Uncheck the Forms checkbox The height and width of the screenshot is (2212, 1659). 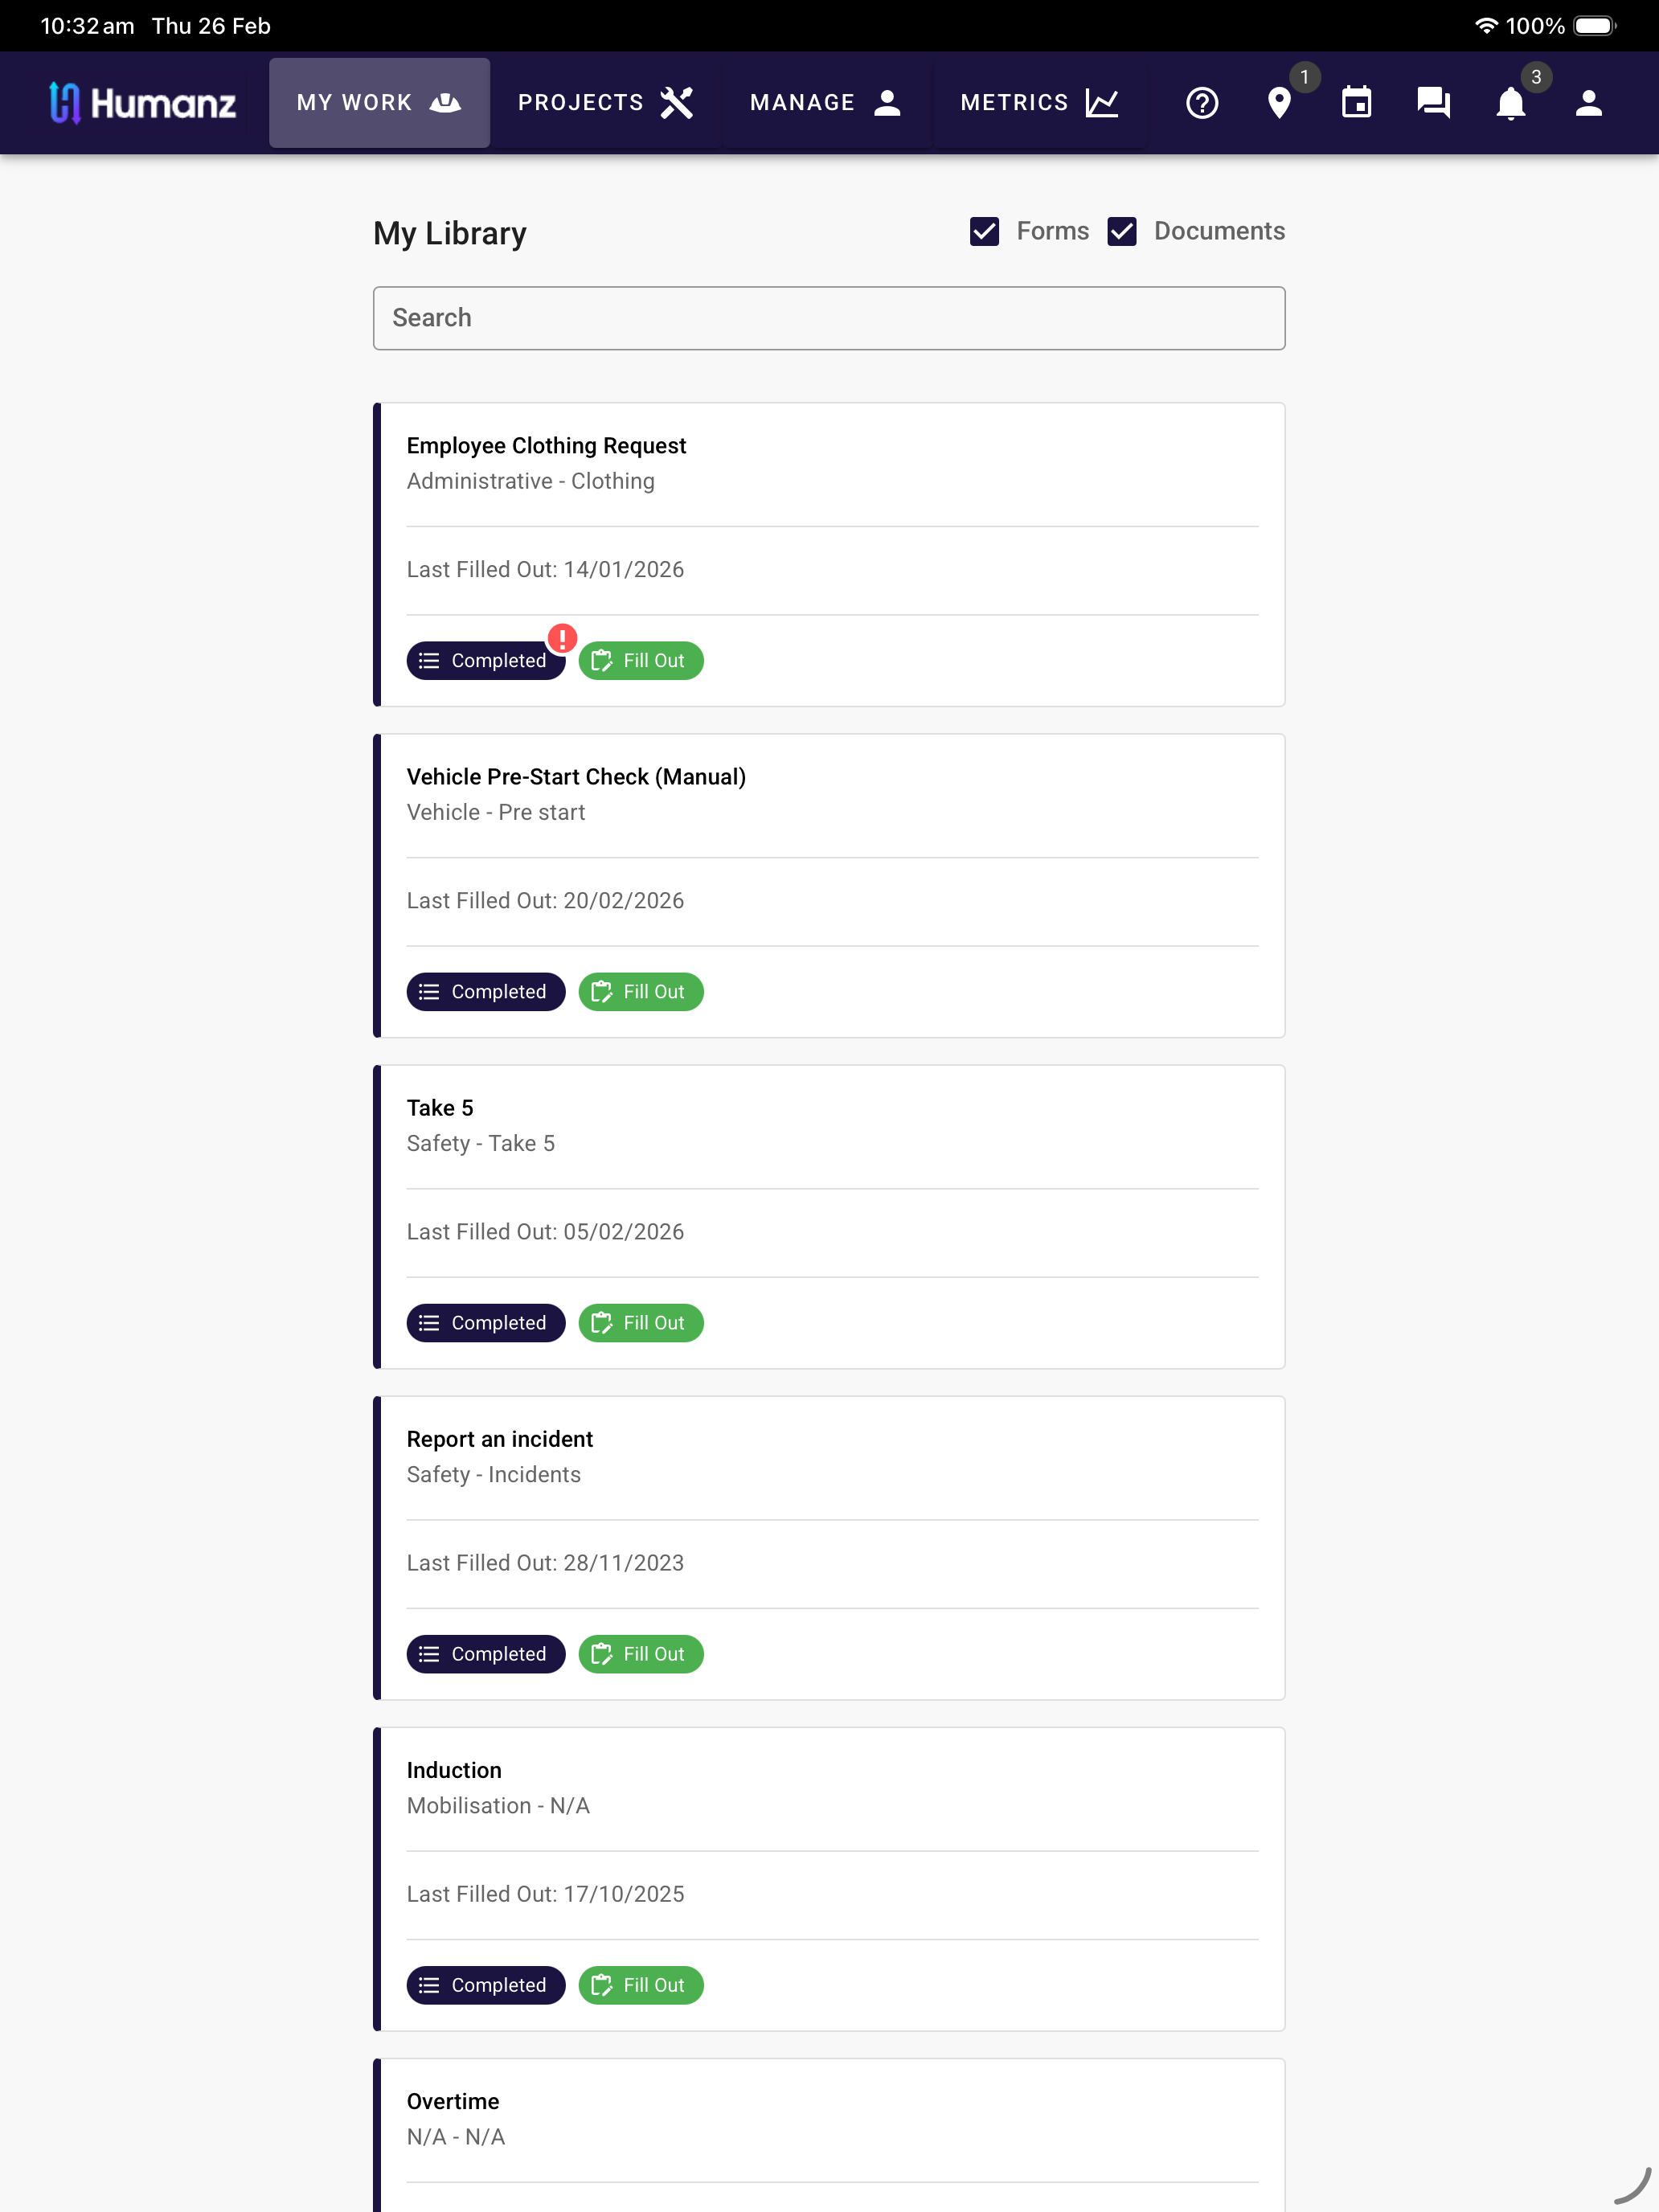click(x=984, y=231)
